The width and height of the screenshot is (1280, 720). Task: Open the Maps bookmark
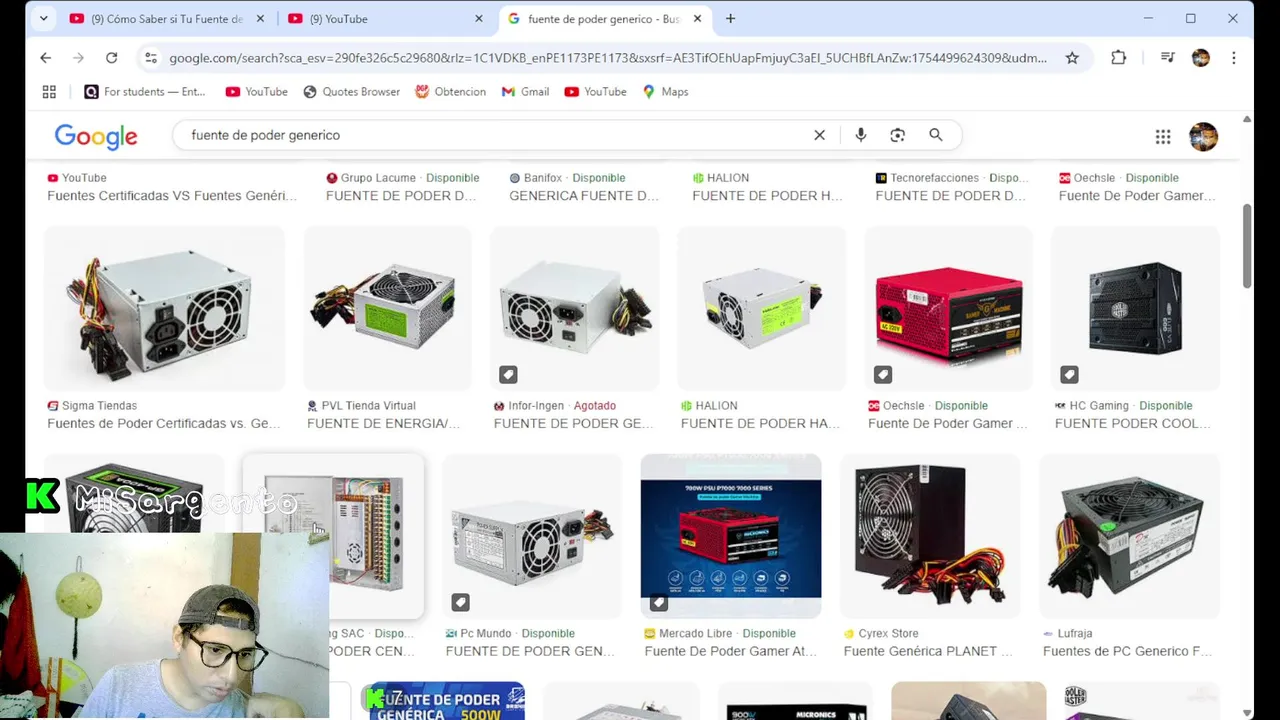pos(666,91)
